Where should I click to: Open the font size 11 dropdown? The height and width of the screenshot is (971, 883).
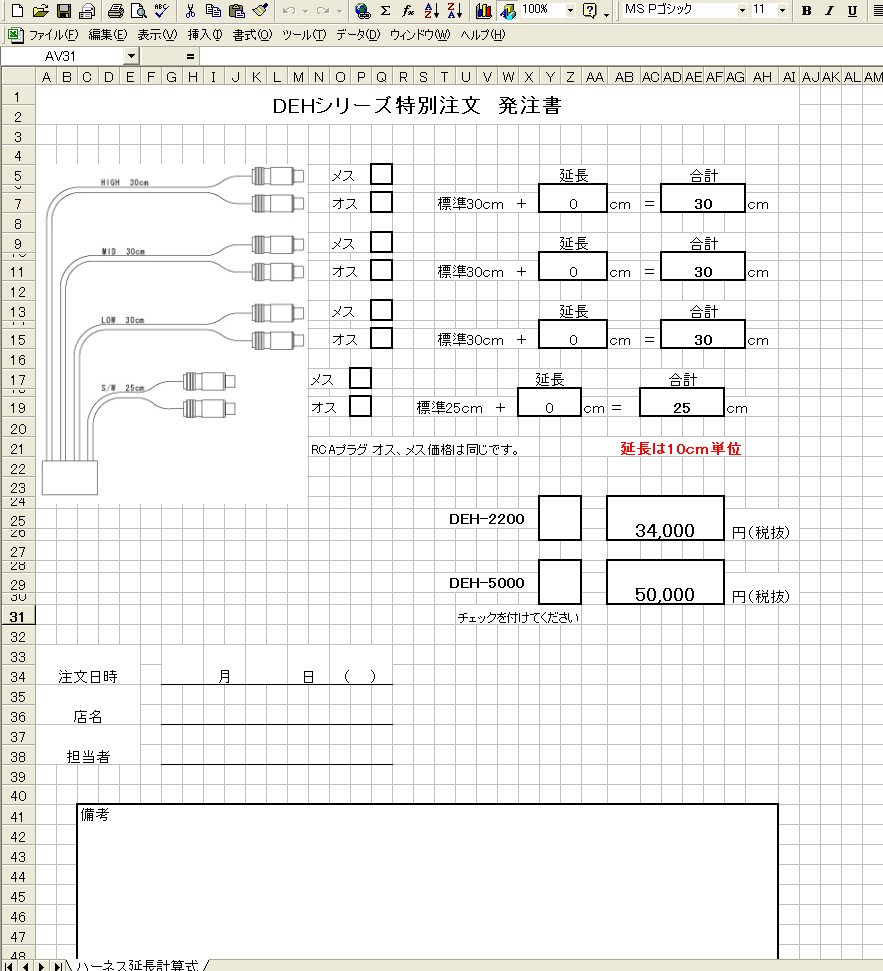click(782, 10)
